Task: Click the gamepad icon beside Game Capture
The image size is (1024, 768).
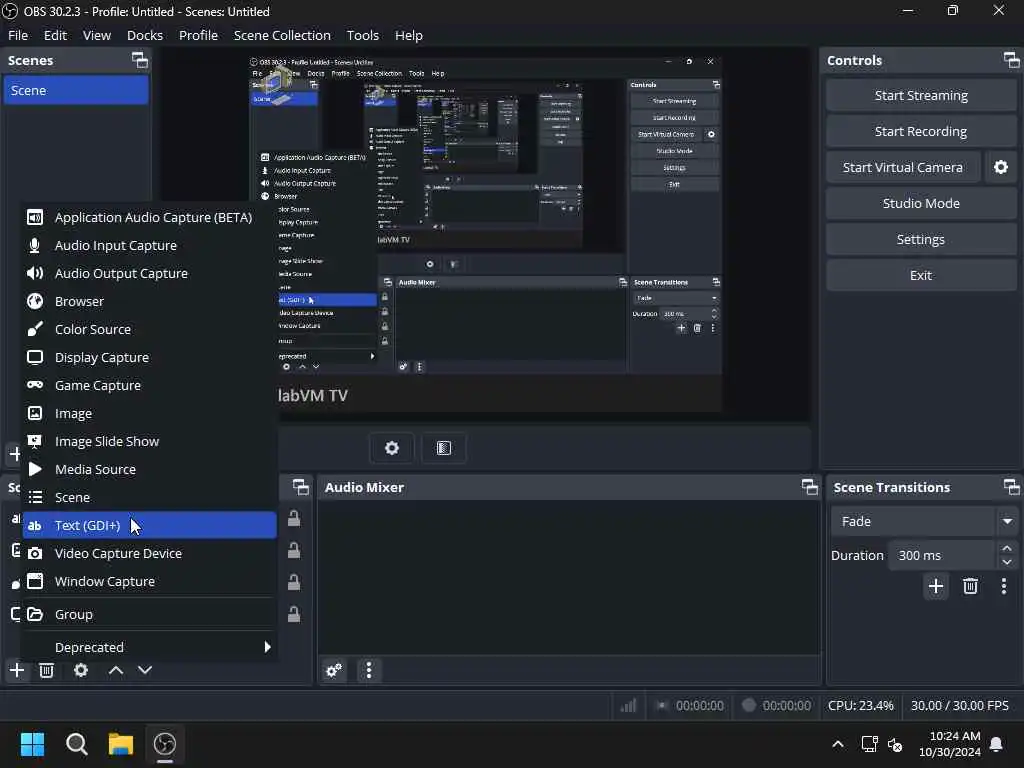Action: pyautogui.click(x=35, y=385)
